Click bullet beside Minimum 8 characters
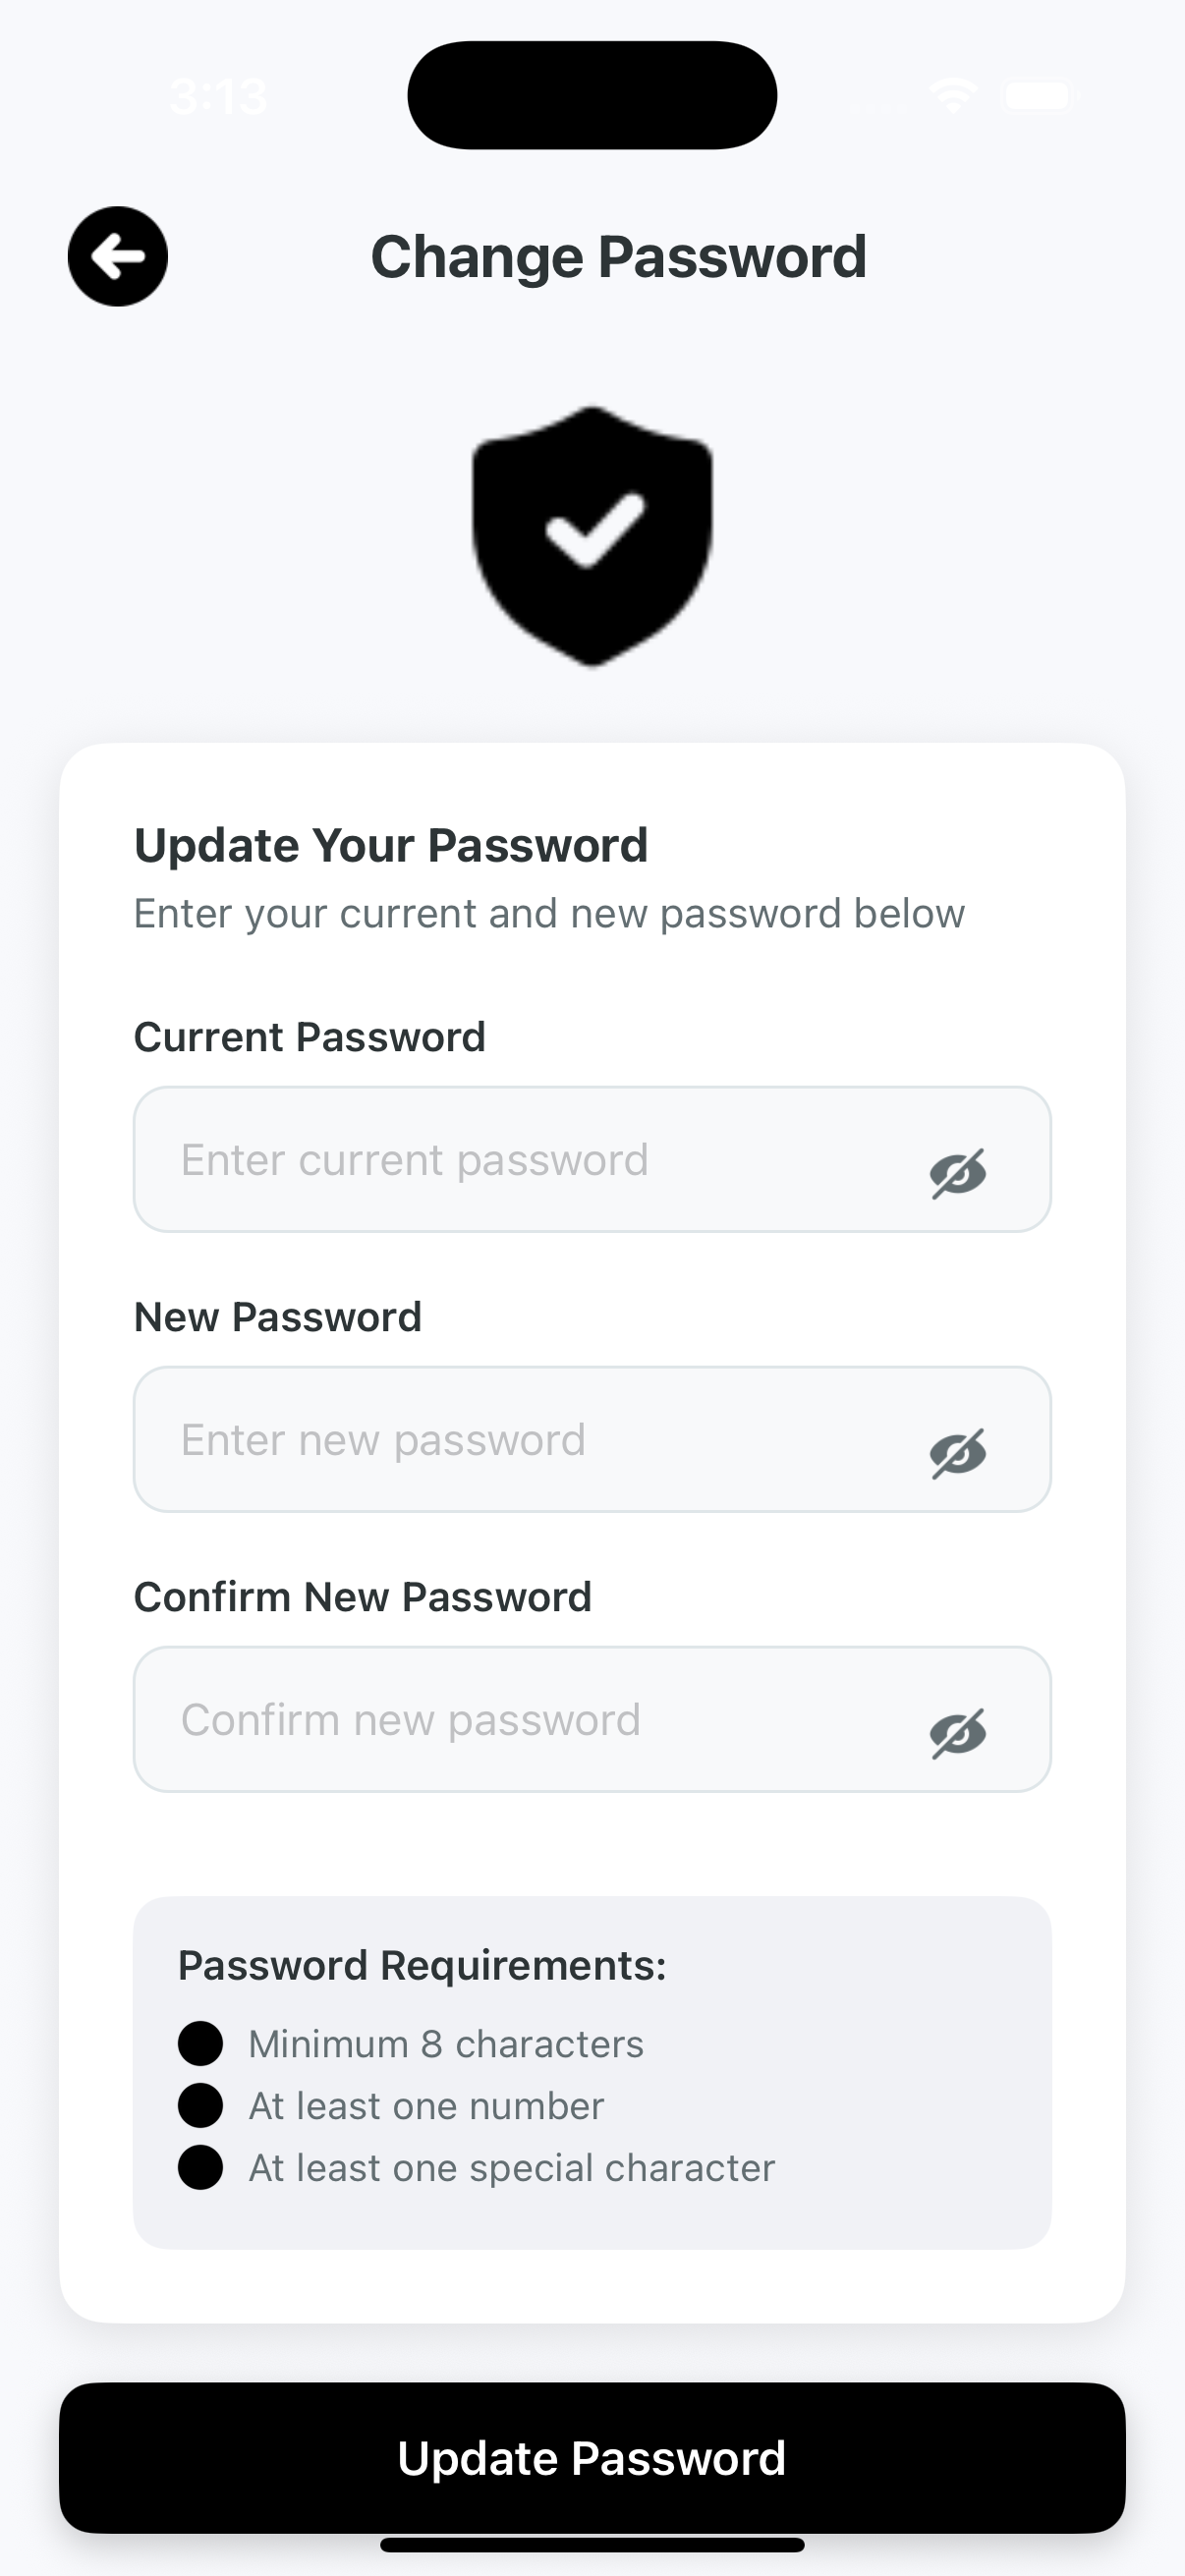 (200, 2043)
